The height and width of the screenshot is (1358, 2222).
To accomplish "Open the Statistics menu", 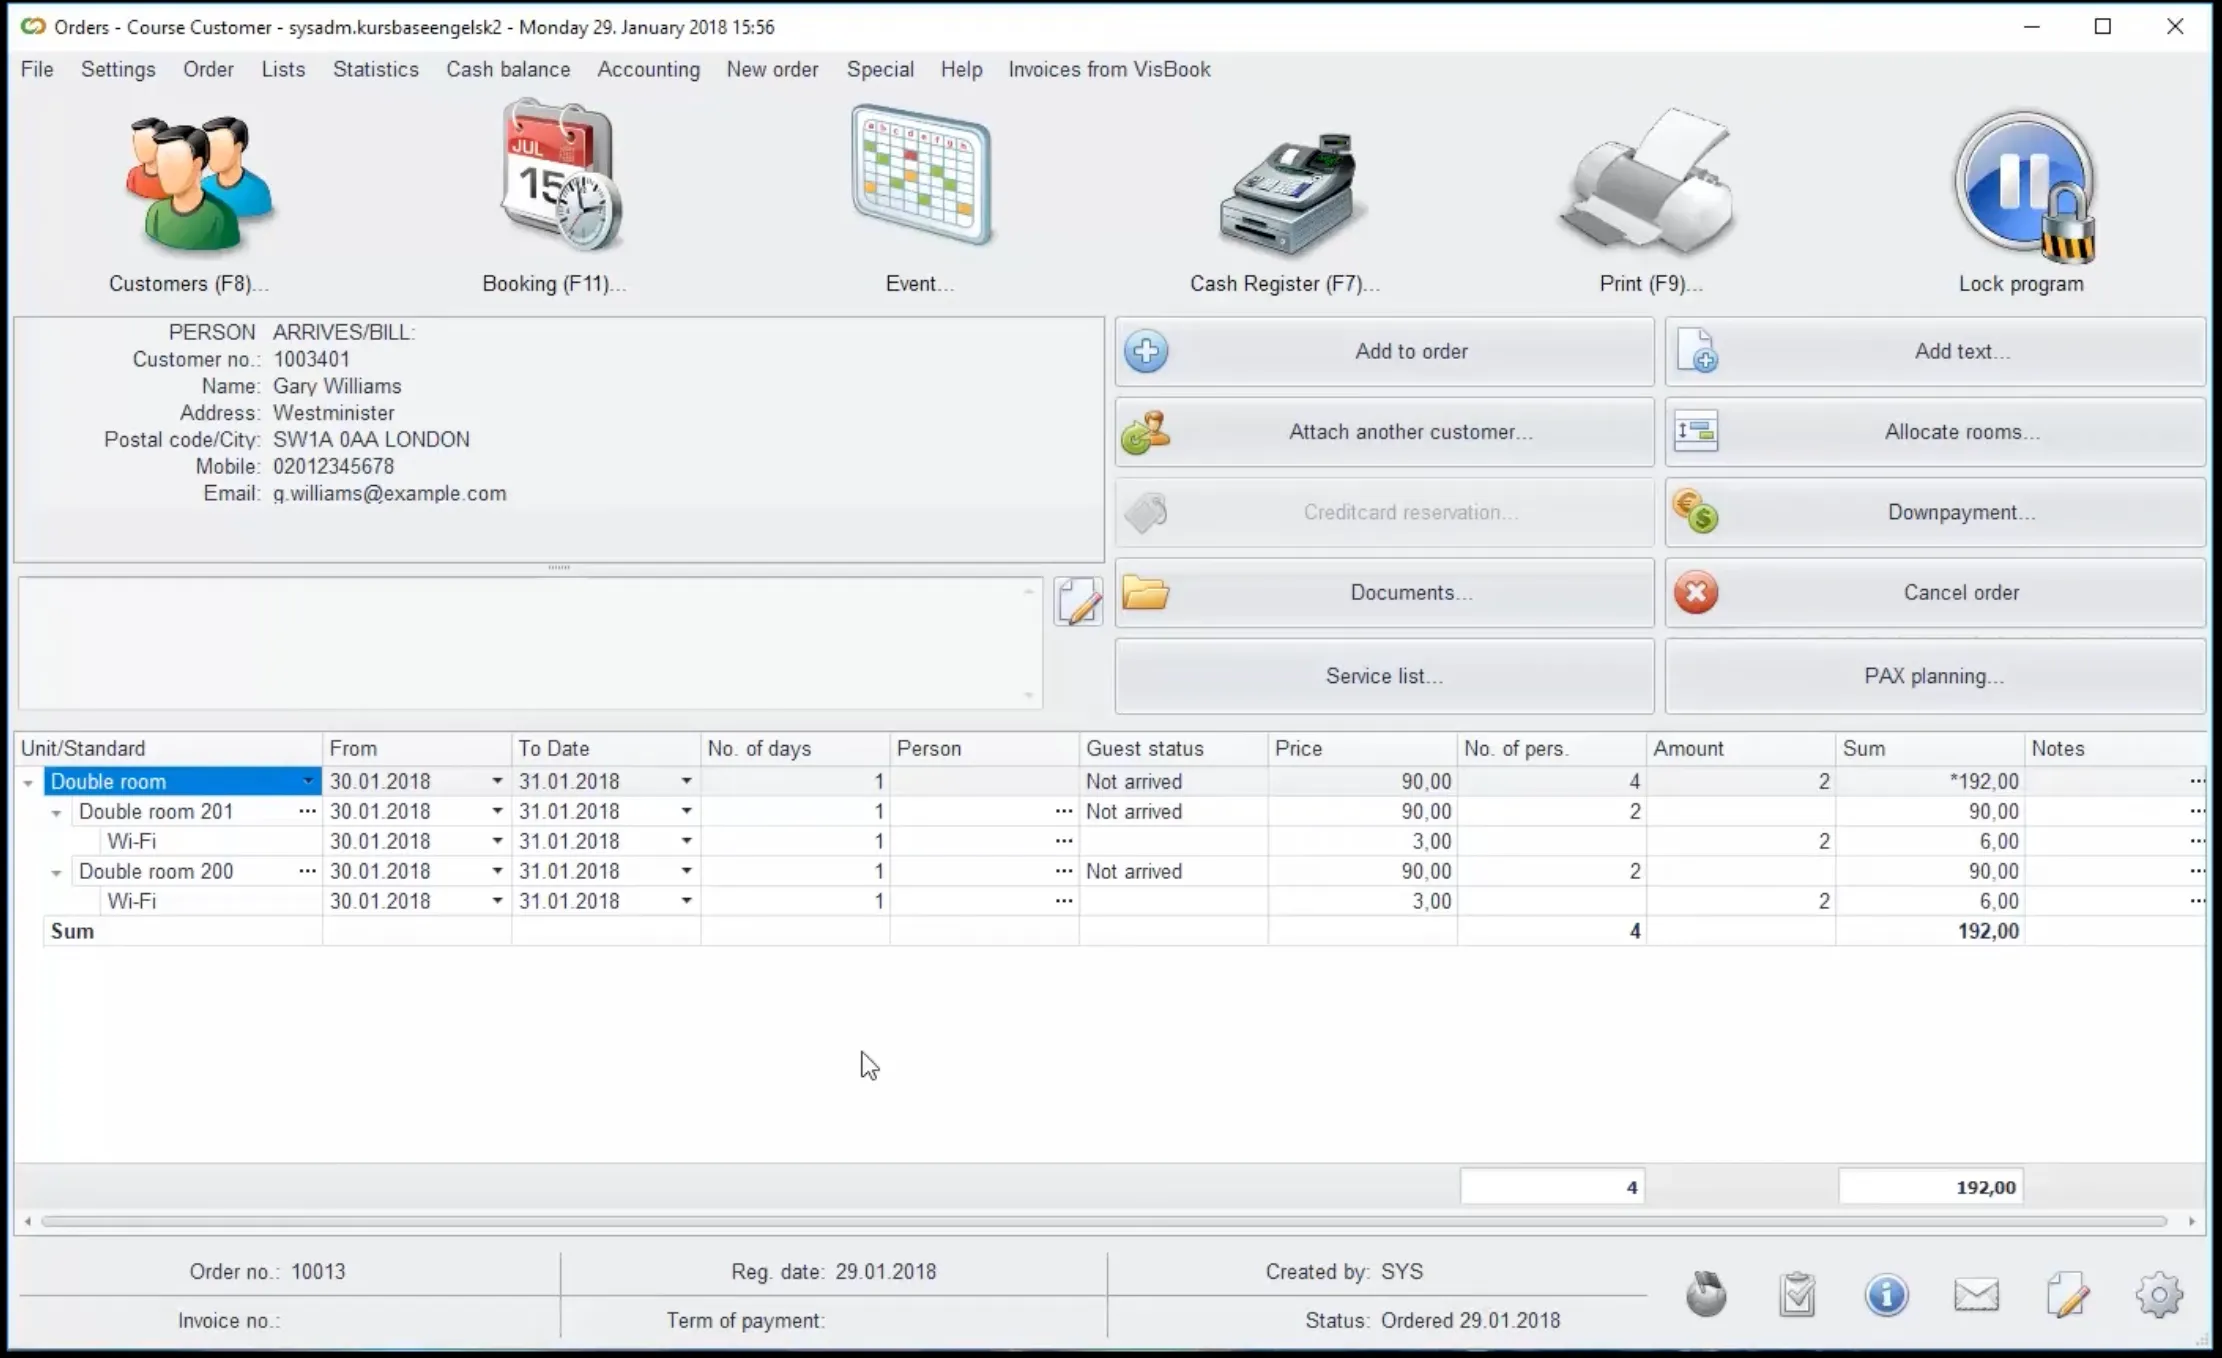I will [x=375, y=69].
